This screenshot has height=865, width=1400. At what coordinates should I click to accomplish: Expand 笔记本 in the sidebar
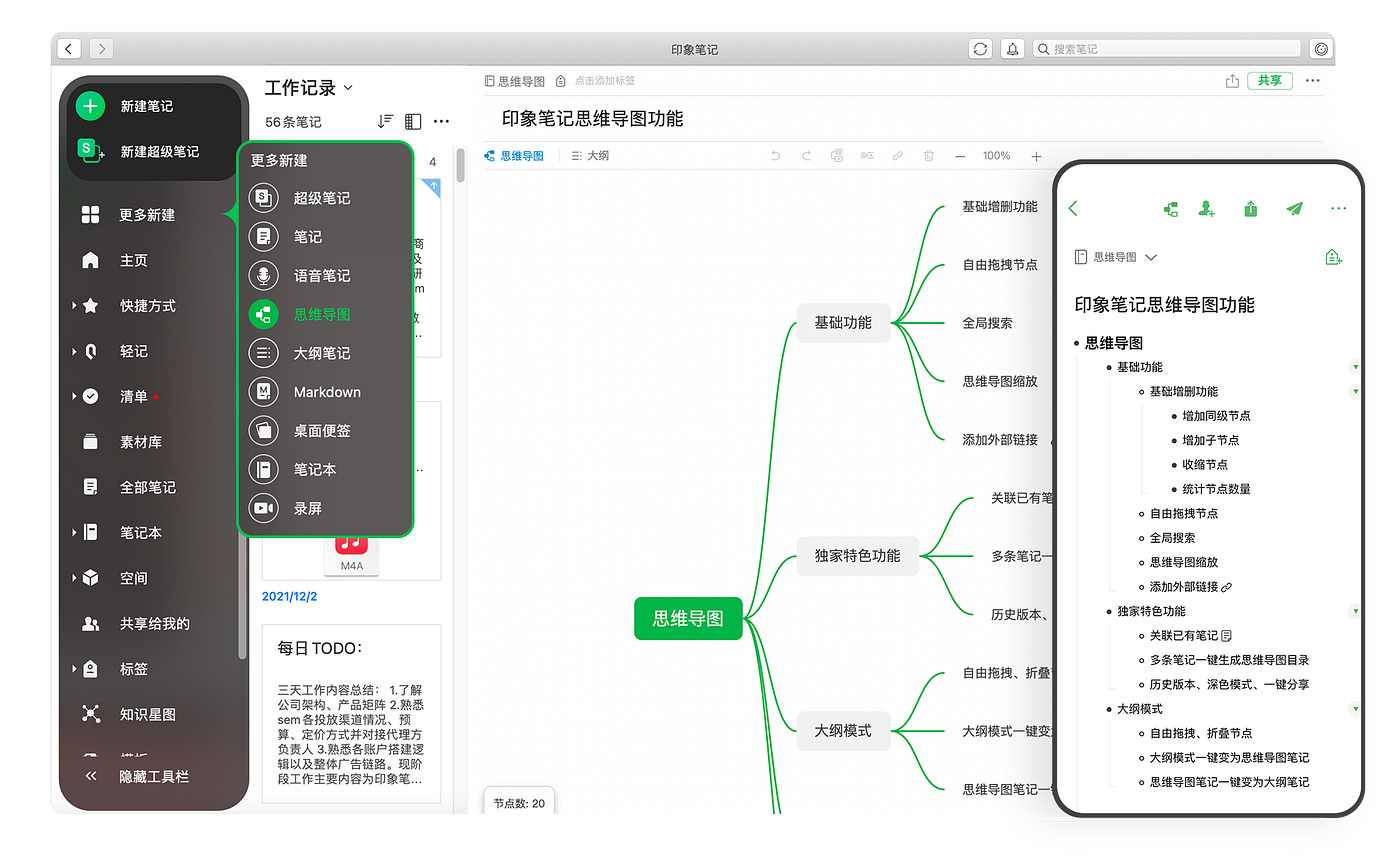coord(74,533)
